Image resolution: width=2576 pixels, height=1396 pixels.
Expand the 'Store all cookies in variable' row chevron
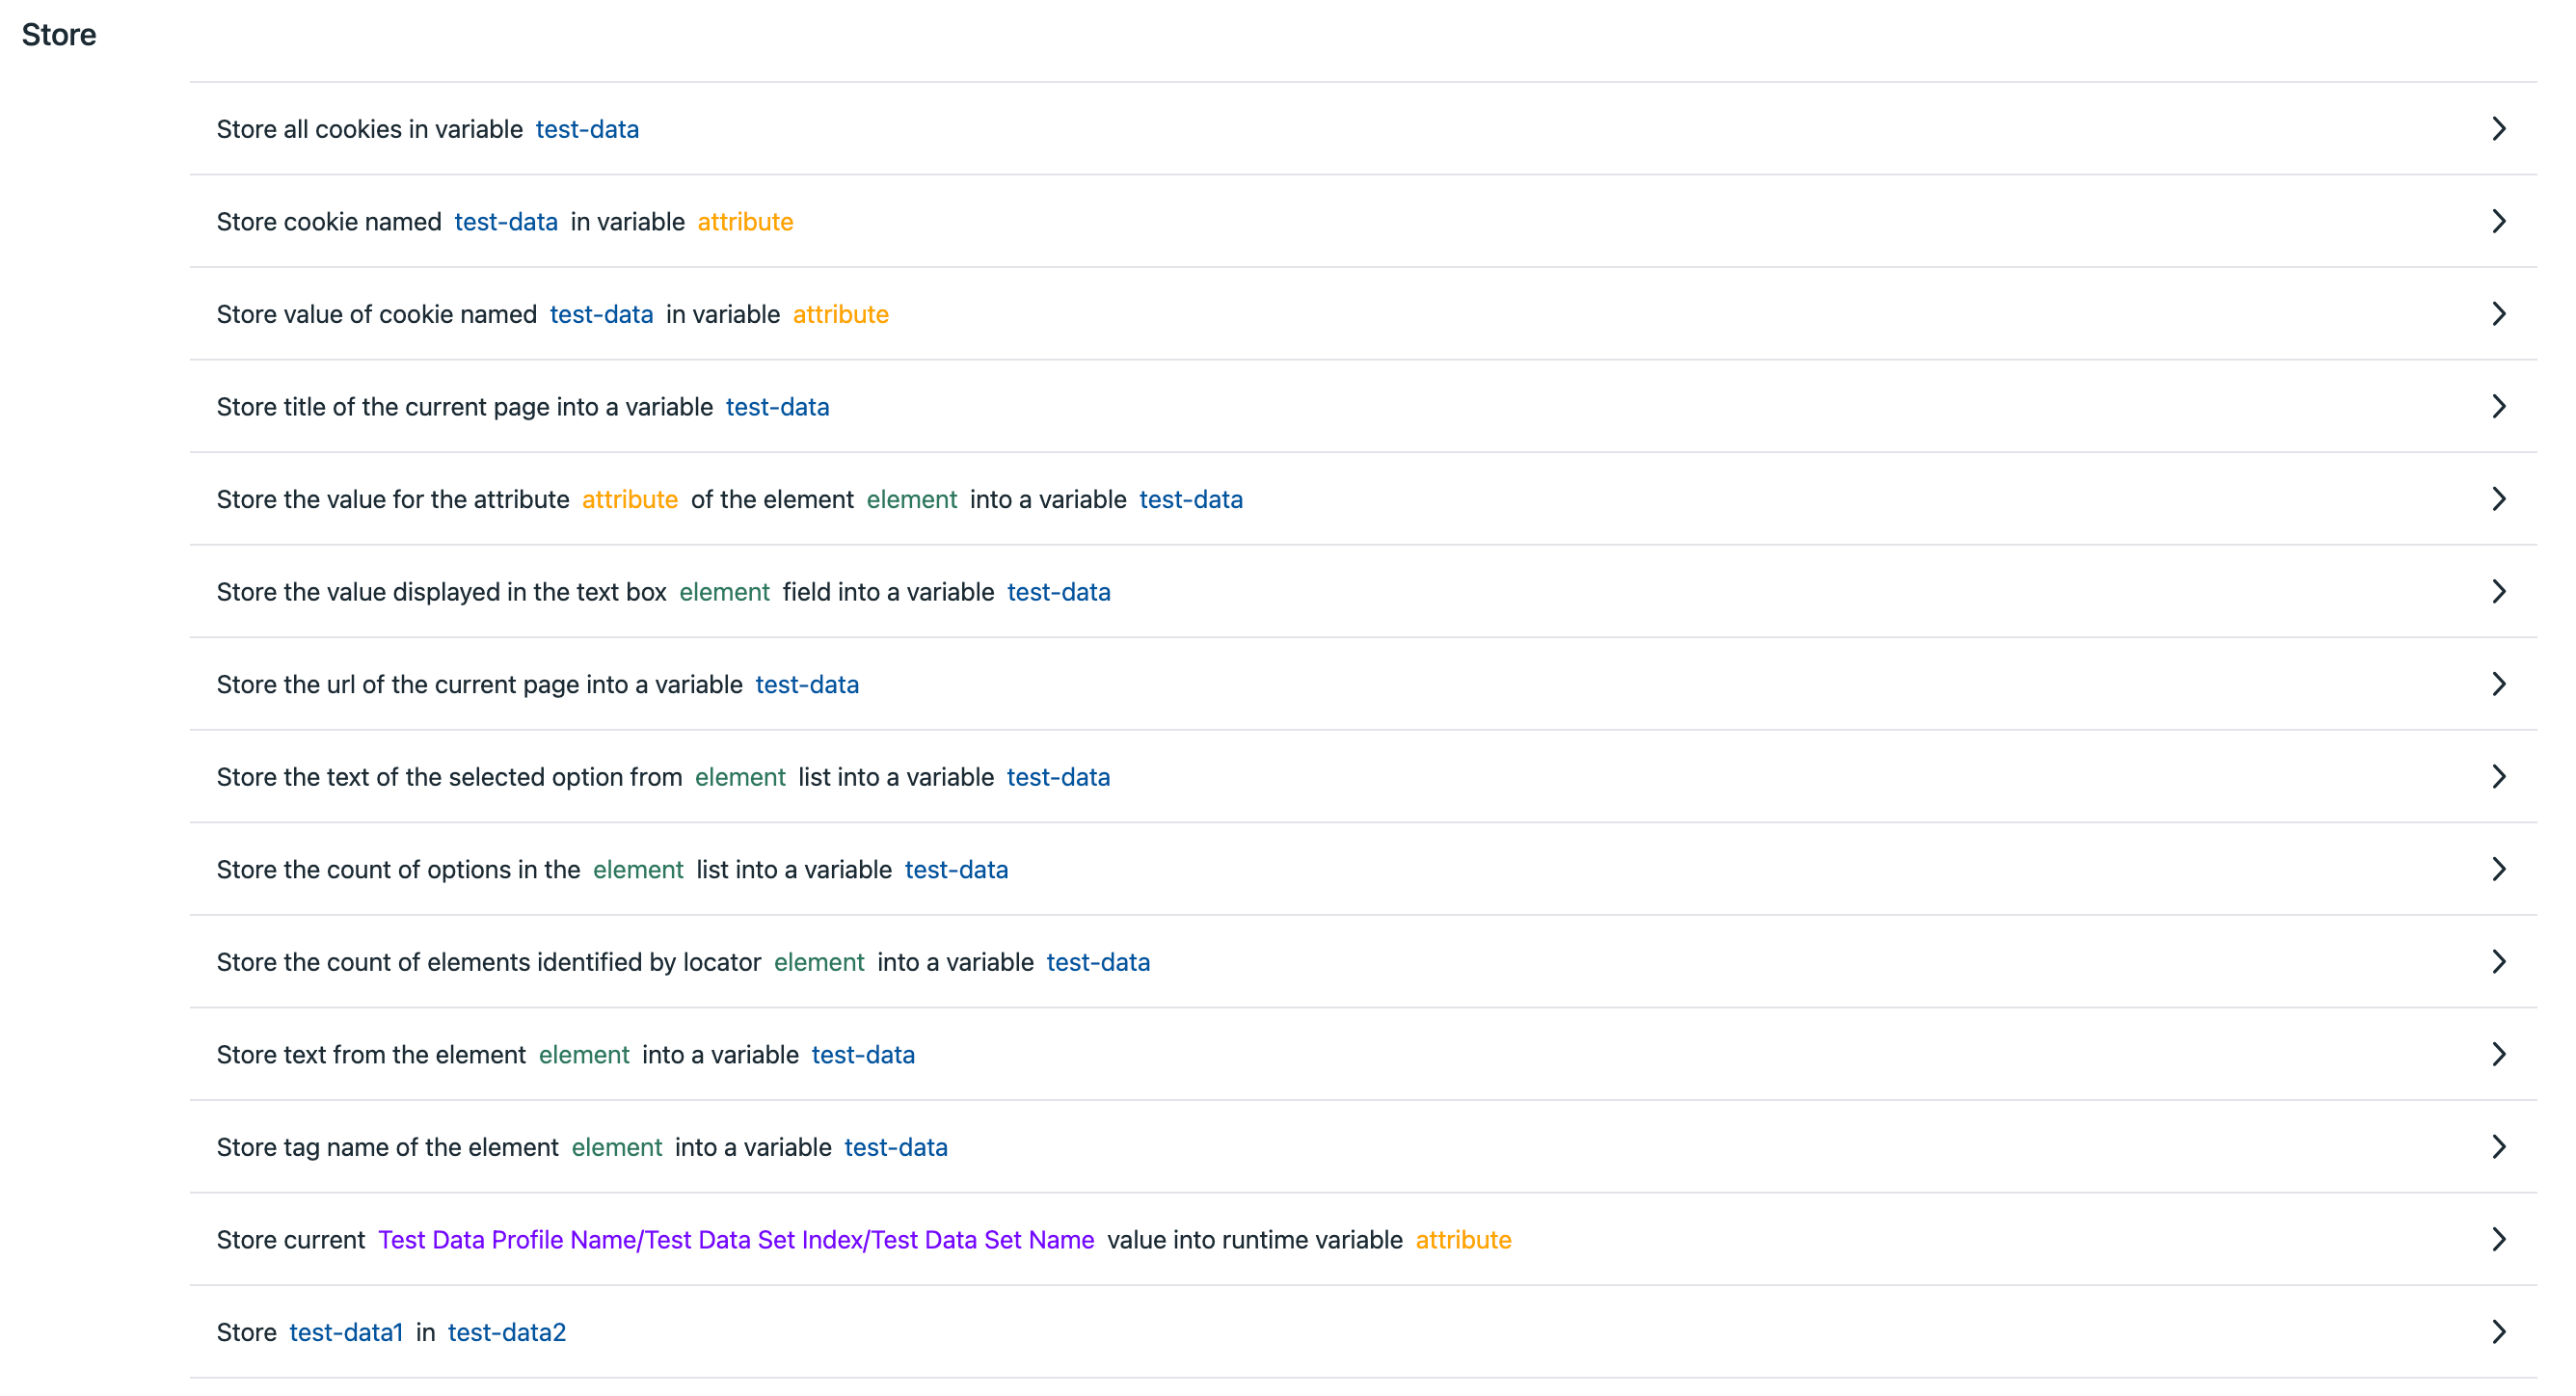pos(2497,129)
